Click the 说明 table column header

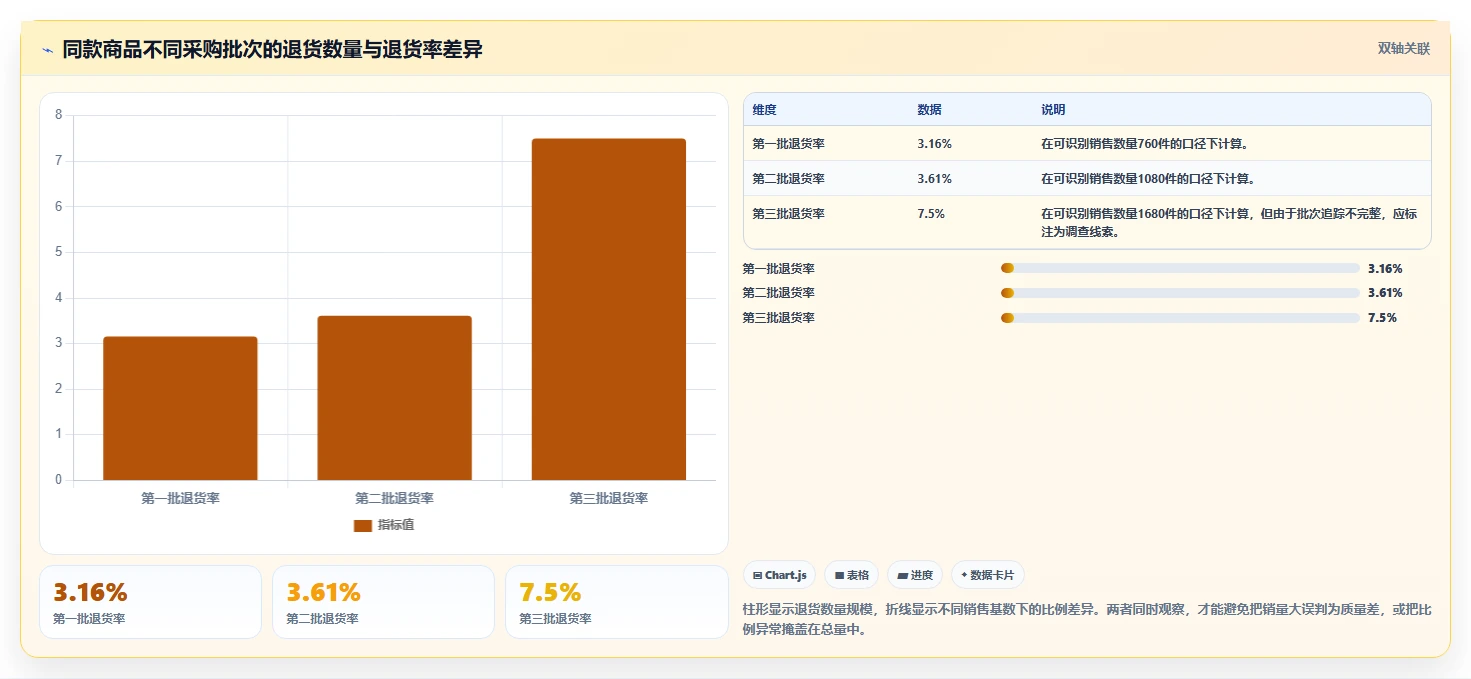click(x=1053, y=110)
